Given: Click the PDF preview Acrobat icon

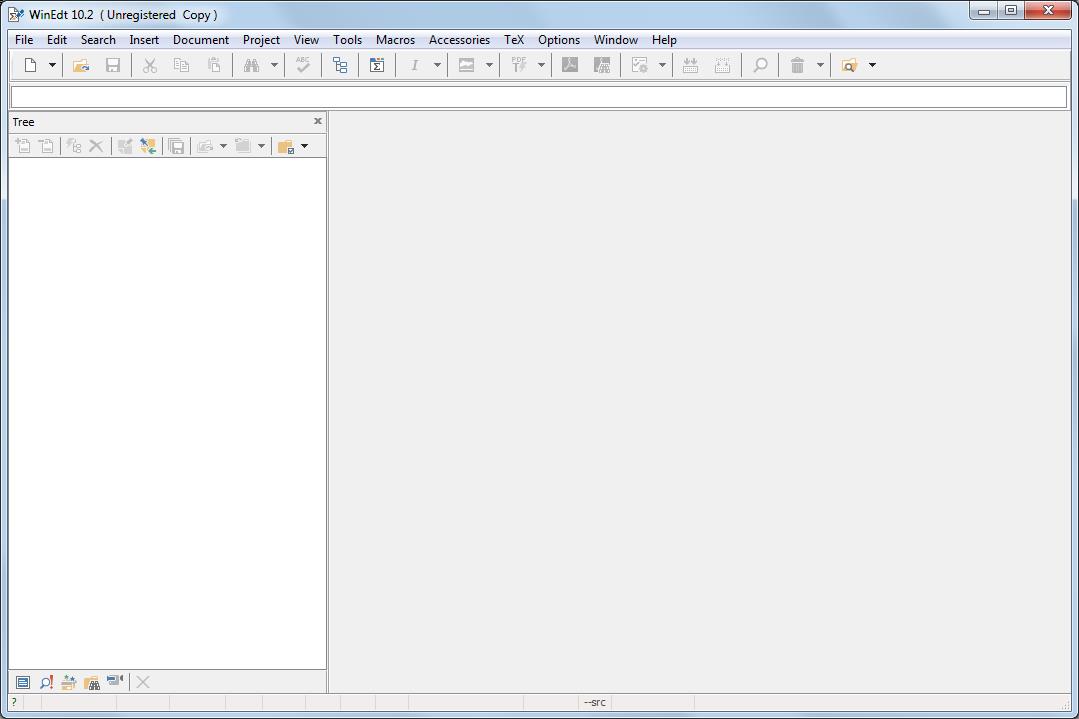Looking at the screenshot, I should [570, 65].
